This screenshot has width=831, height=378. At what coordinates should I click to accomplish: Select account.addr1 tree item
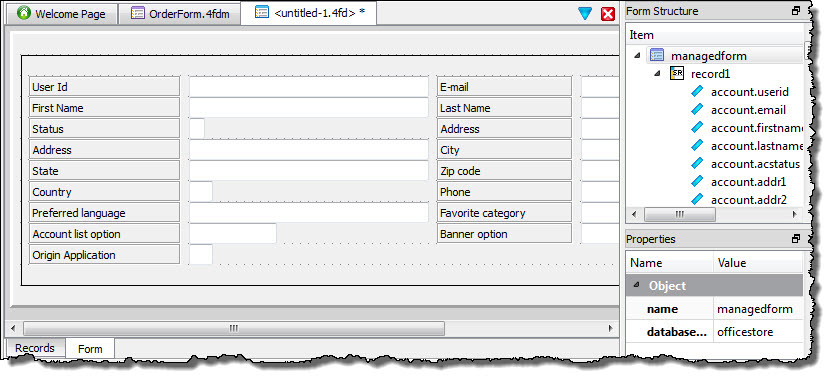(x=748, y=182)
